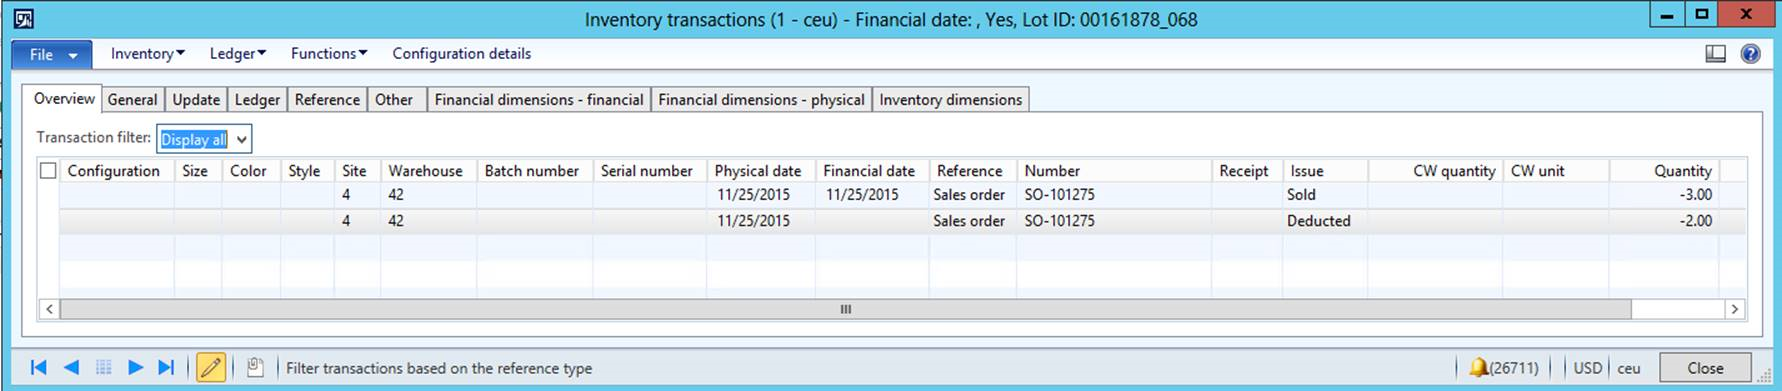Click horizontal scrollbar right arrow

[1735, 309]
